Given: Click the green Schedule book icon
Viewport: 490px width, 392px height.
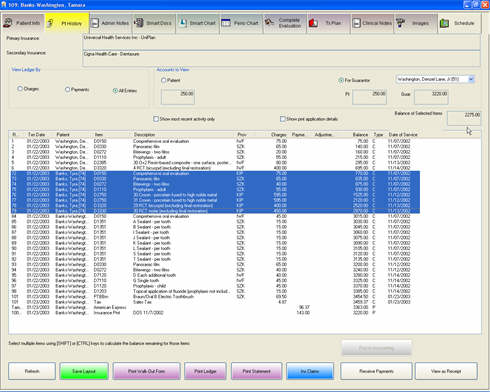Looking at the screenshot, I should click(444, 23).
